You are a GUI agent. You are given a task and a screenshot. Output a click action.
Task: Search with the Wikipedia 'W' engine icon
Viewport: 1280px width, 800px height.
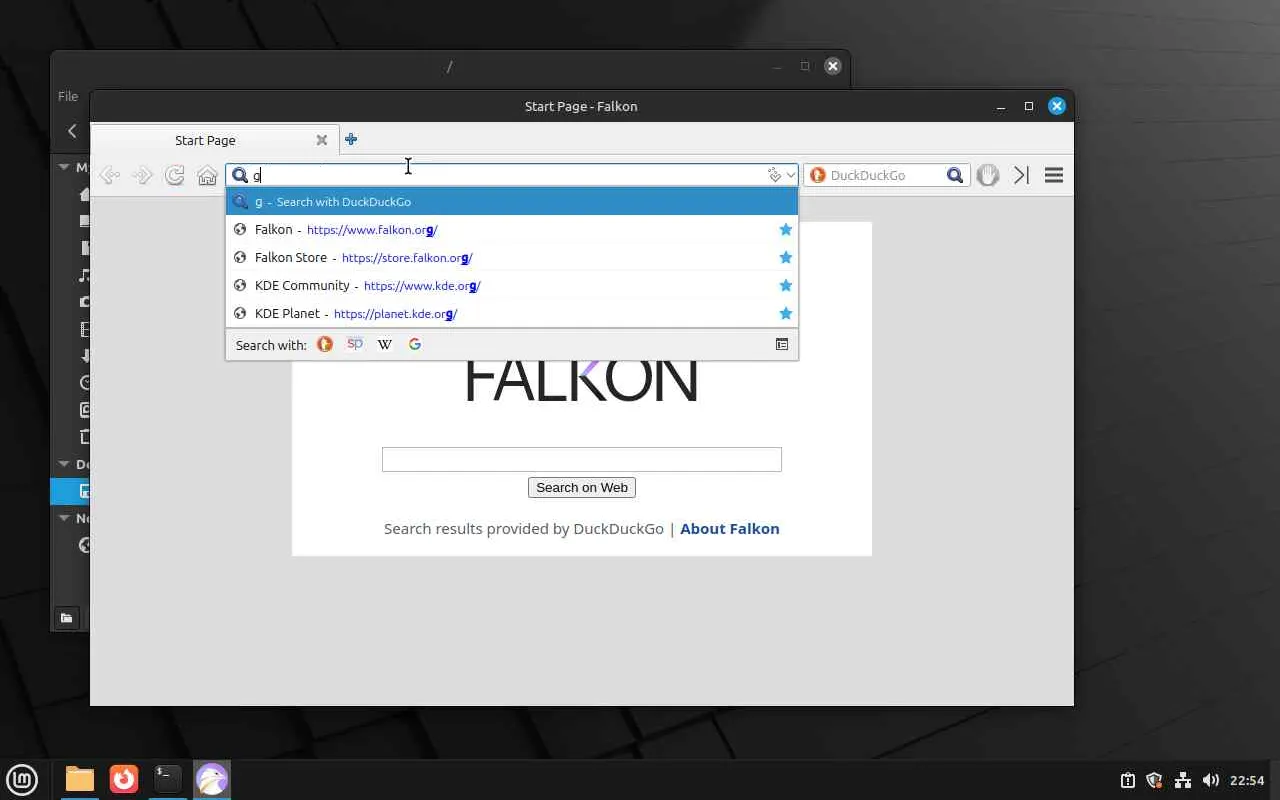click(385, 344)
